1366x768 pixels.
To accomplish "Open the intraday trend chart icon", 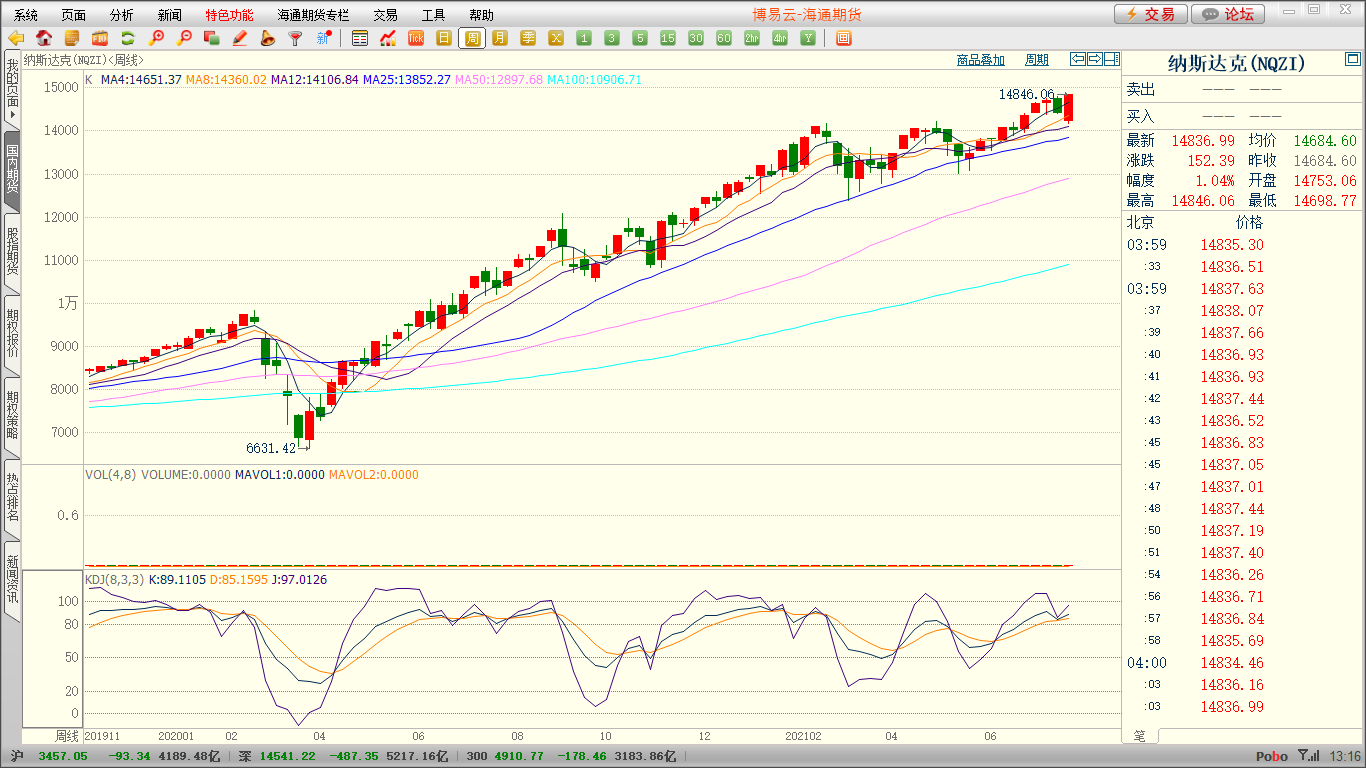I will pyautogui.click(x=388, y=38).
